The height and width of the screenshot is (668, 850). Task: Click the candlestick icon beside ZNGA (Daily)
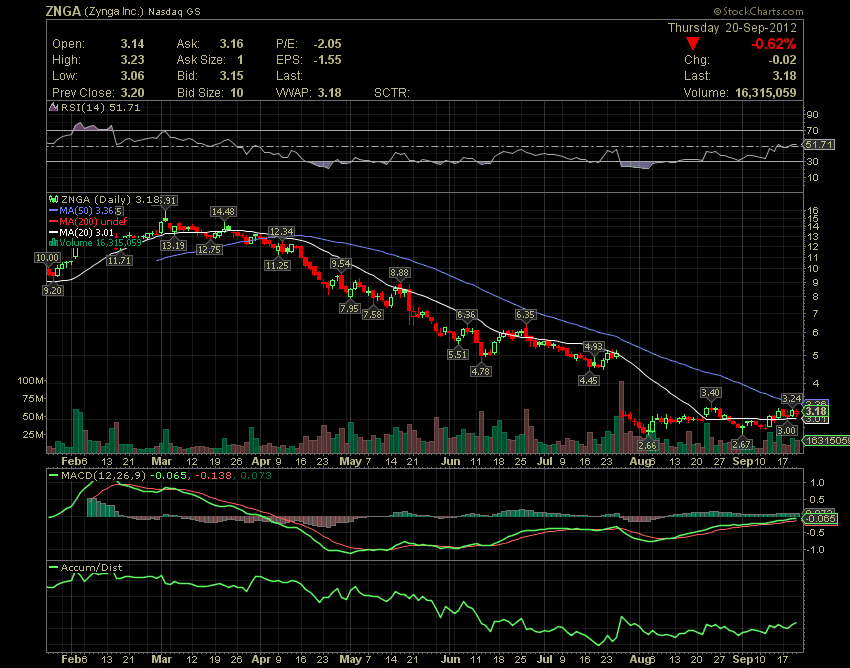coord(53,200)
